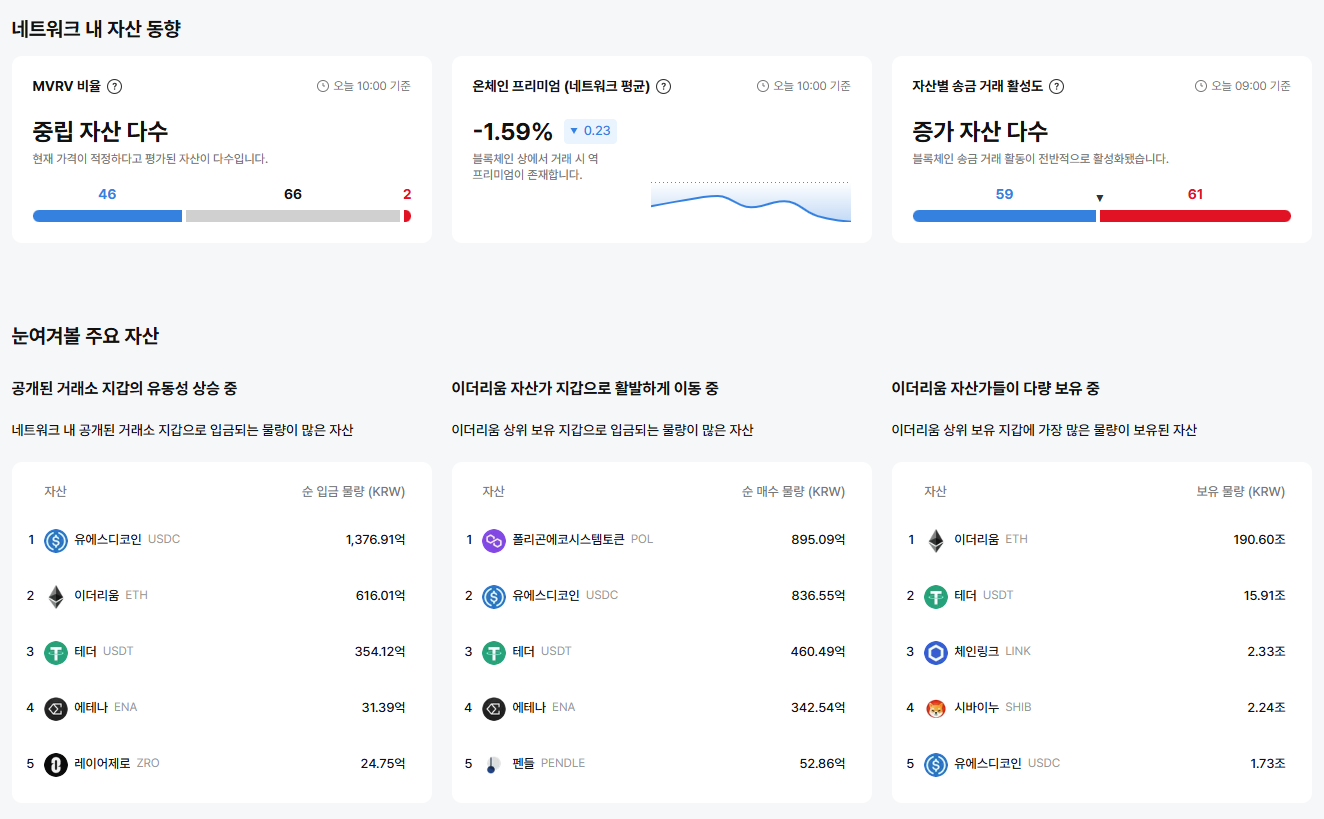Click the USDC coin icon in exchange inflow list
The image size is (1324, 819).
point(56,540)
